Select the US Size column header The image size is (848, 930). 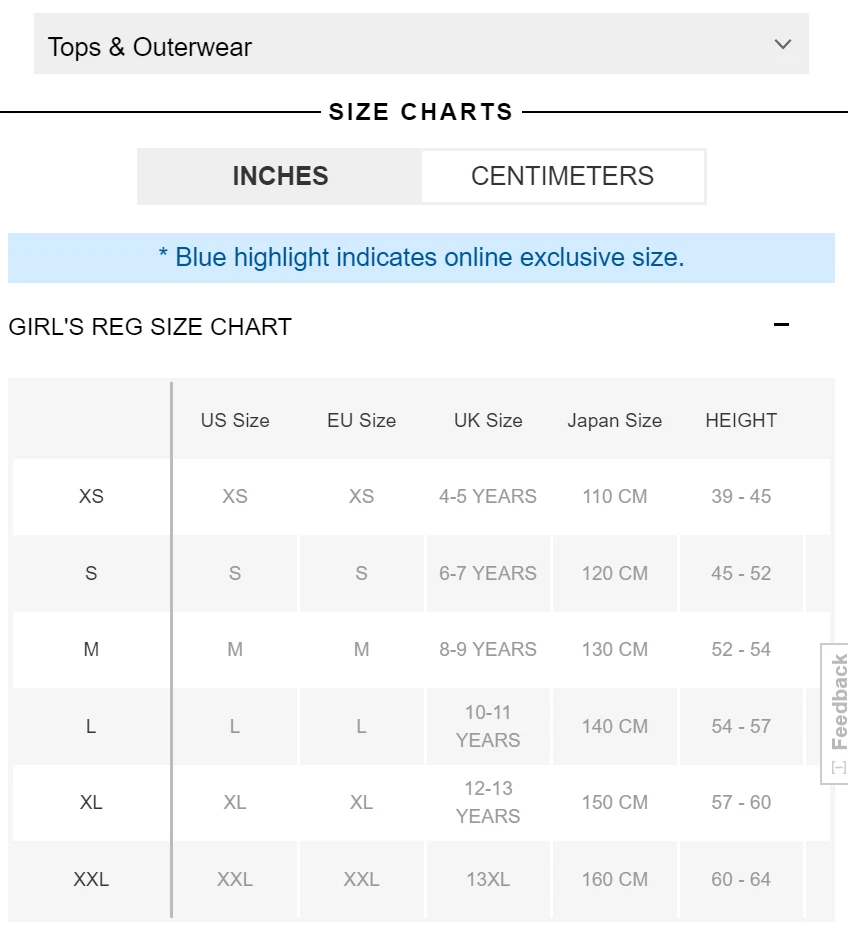coord(235,421)
